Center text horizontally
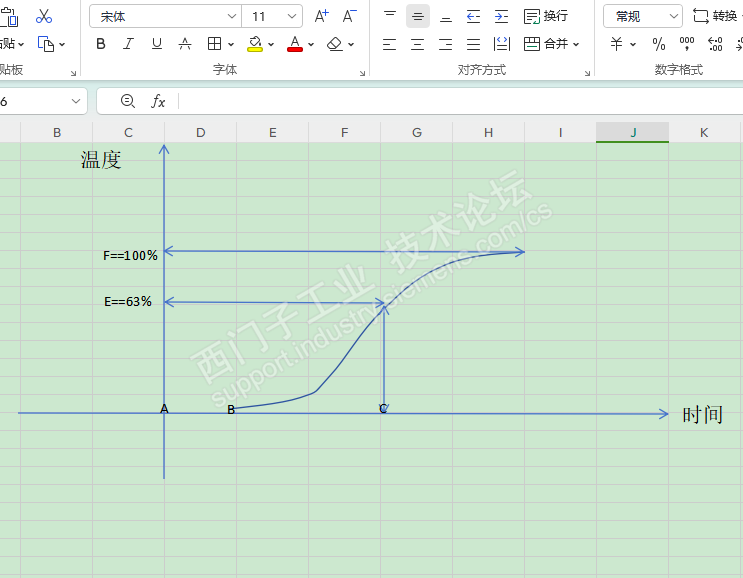 [x=417, y=45]
